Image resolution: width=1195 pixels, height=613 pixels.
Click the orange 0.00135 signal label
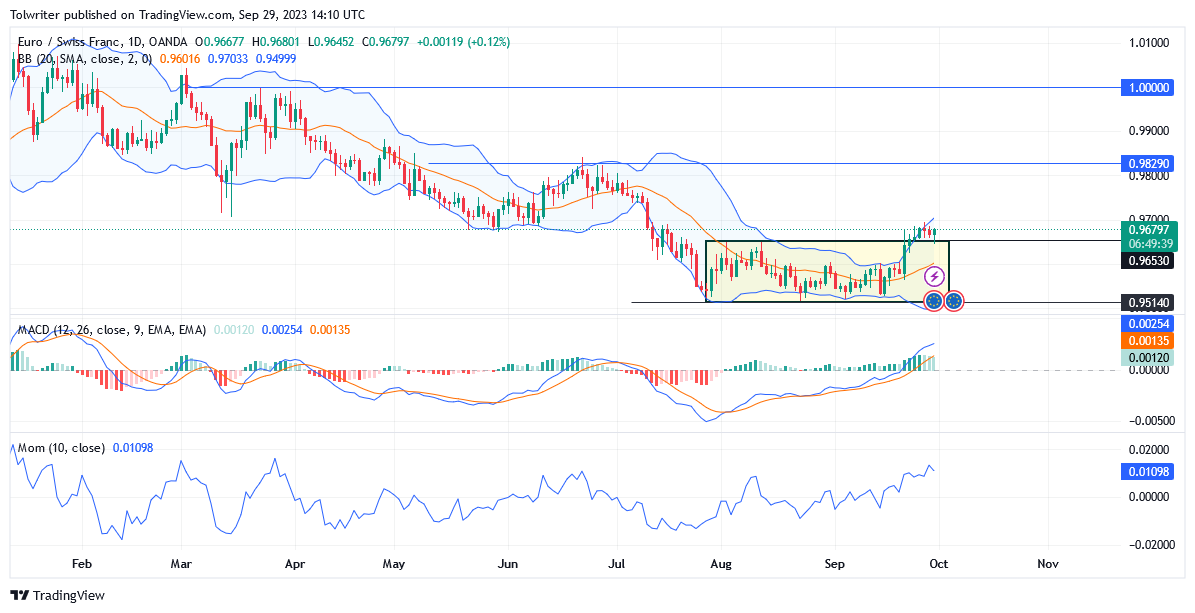(x=1149, y=340)
